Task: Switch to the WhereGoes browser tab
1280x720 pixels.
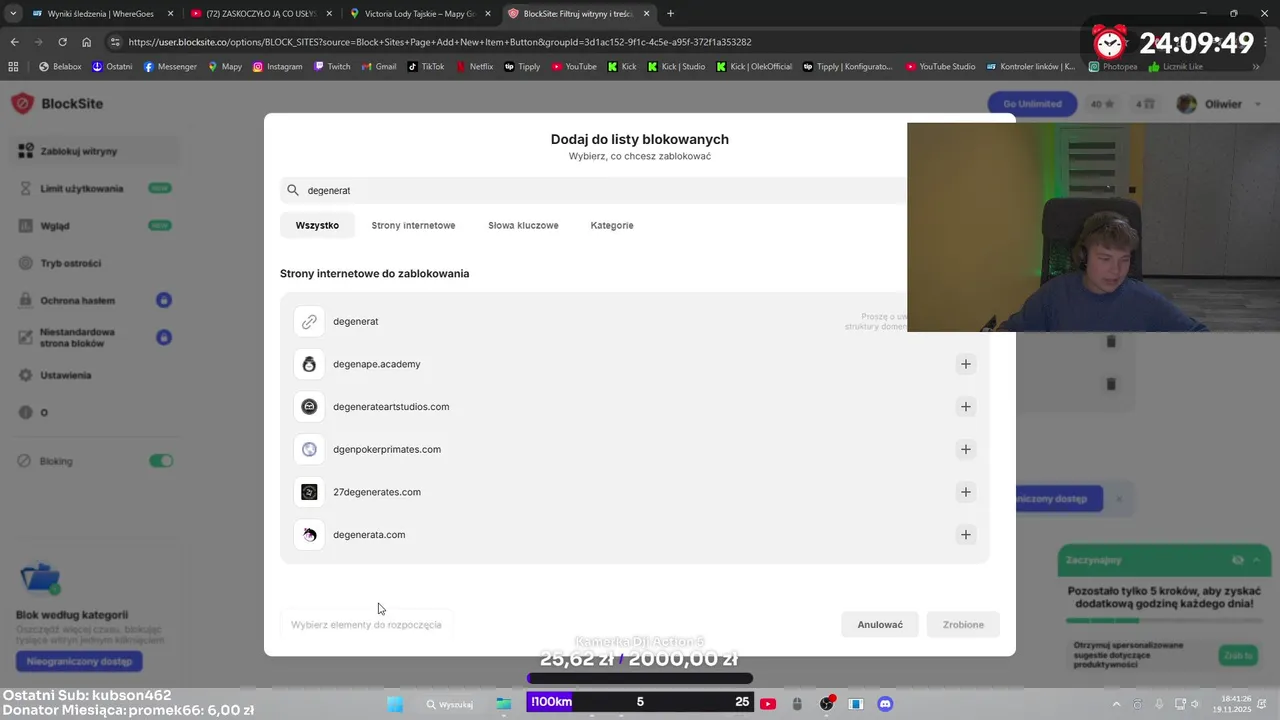Action: click(x=102, y=14)
